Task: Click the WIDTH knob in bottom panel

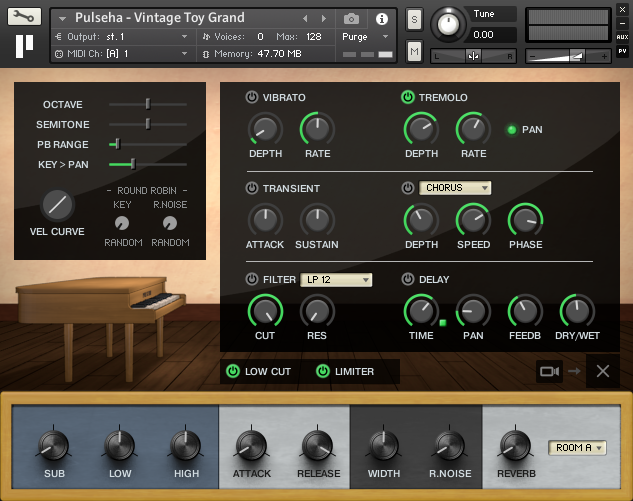Action: (384, 445)
